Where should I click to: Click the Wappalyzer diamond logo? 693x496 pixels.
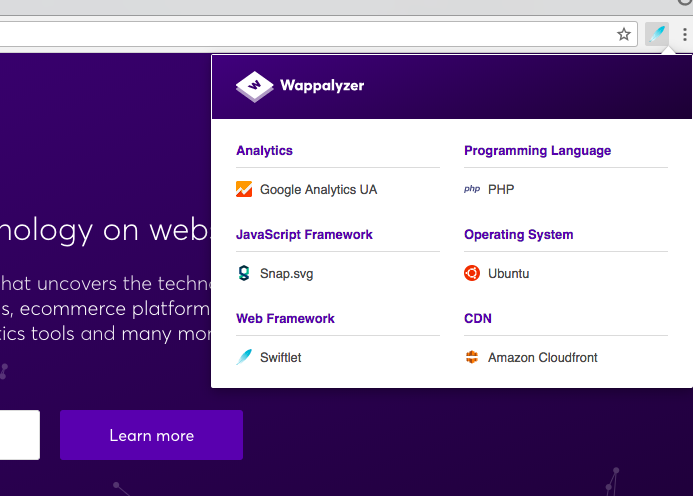click(255, 86)
